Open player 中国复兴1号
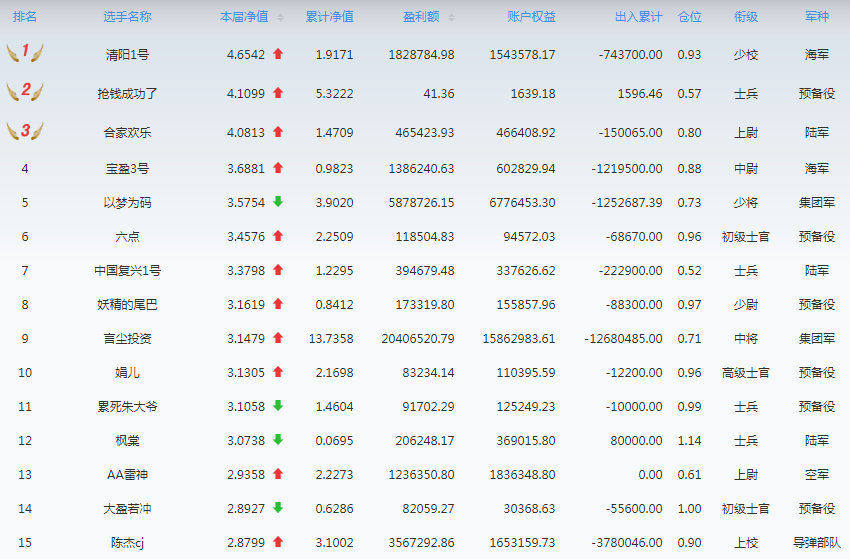 point(127,271)
